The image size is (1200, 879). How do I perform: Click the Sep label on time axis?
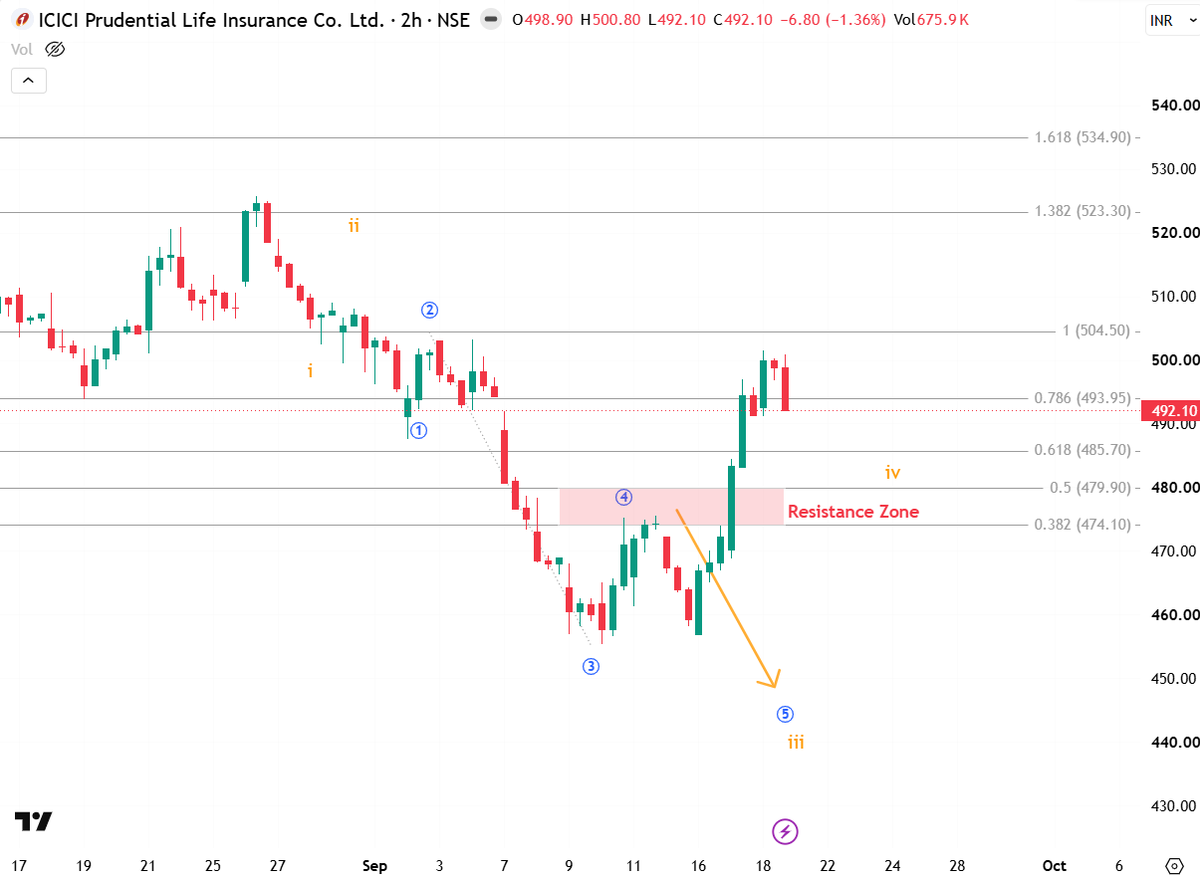[376, 865]
